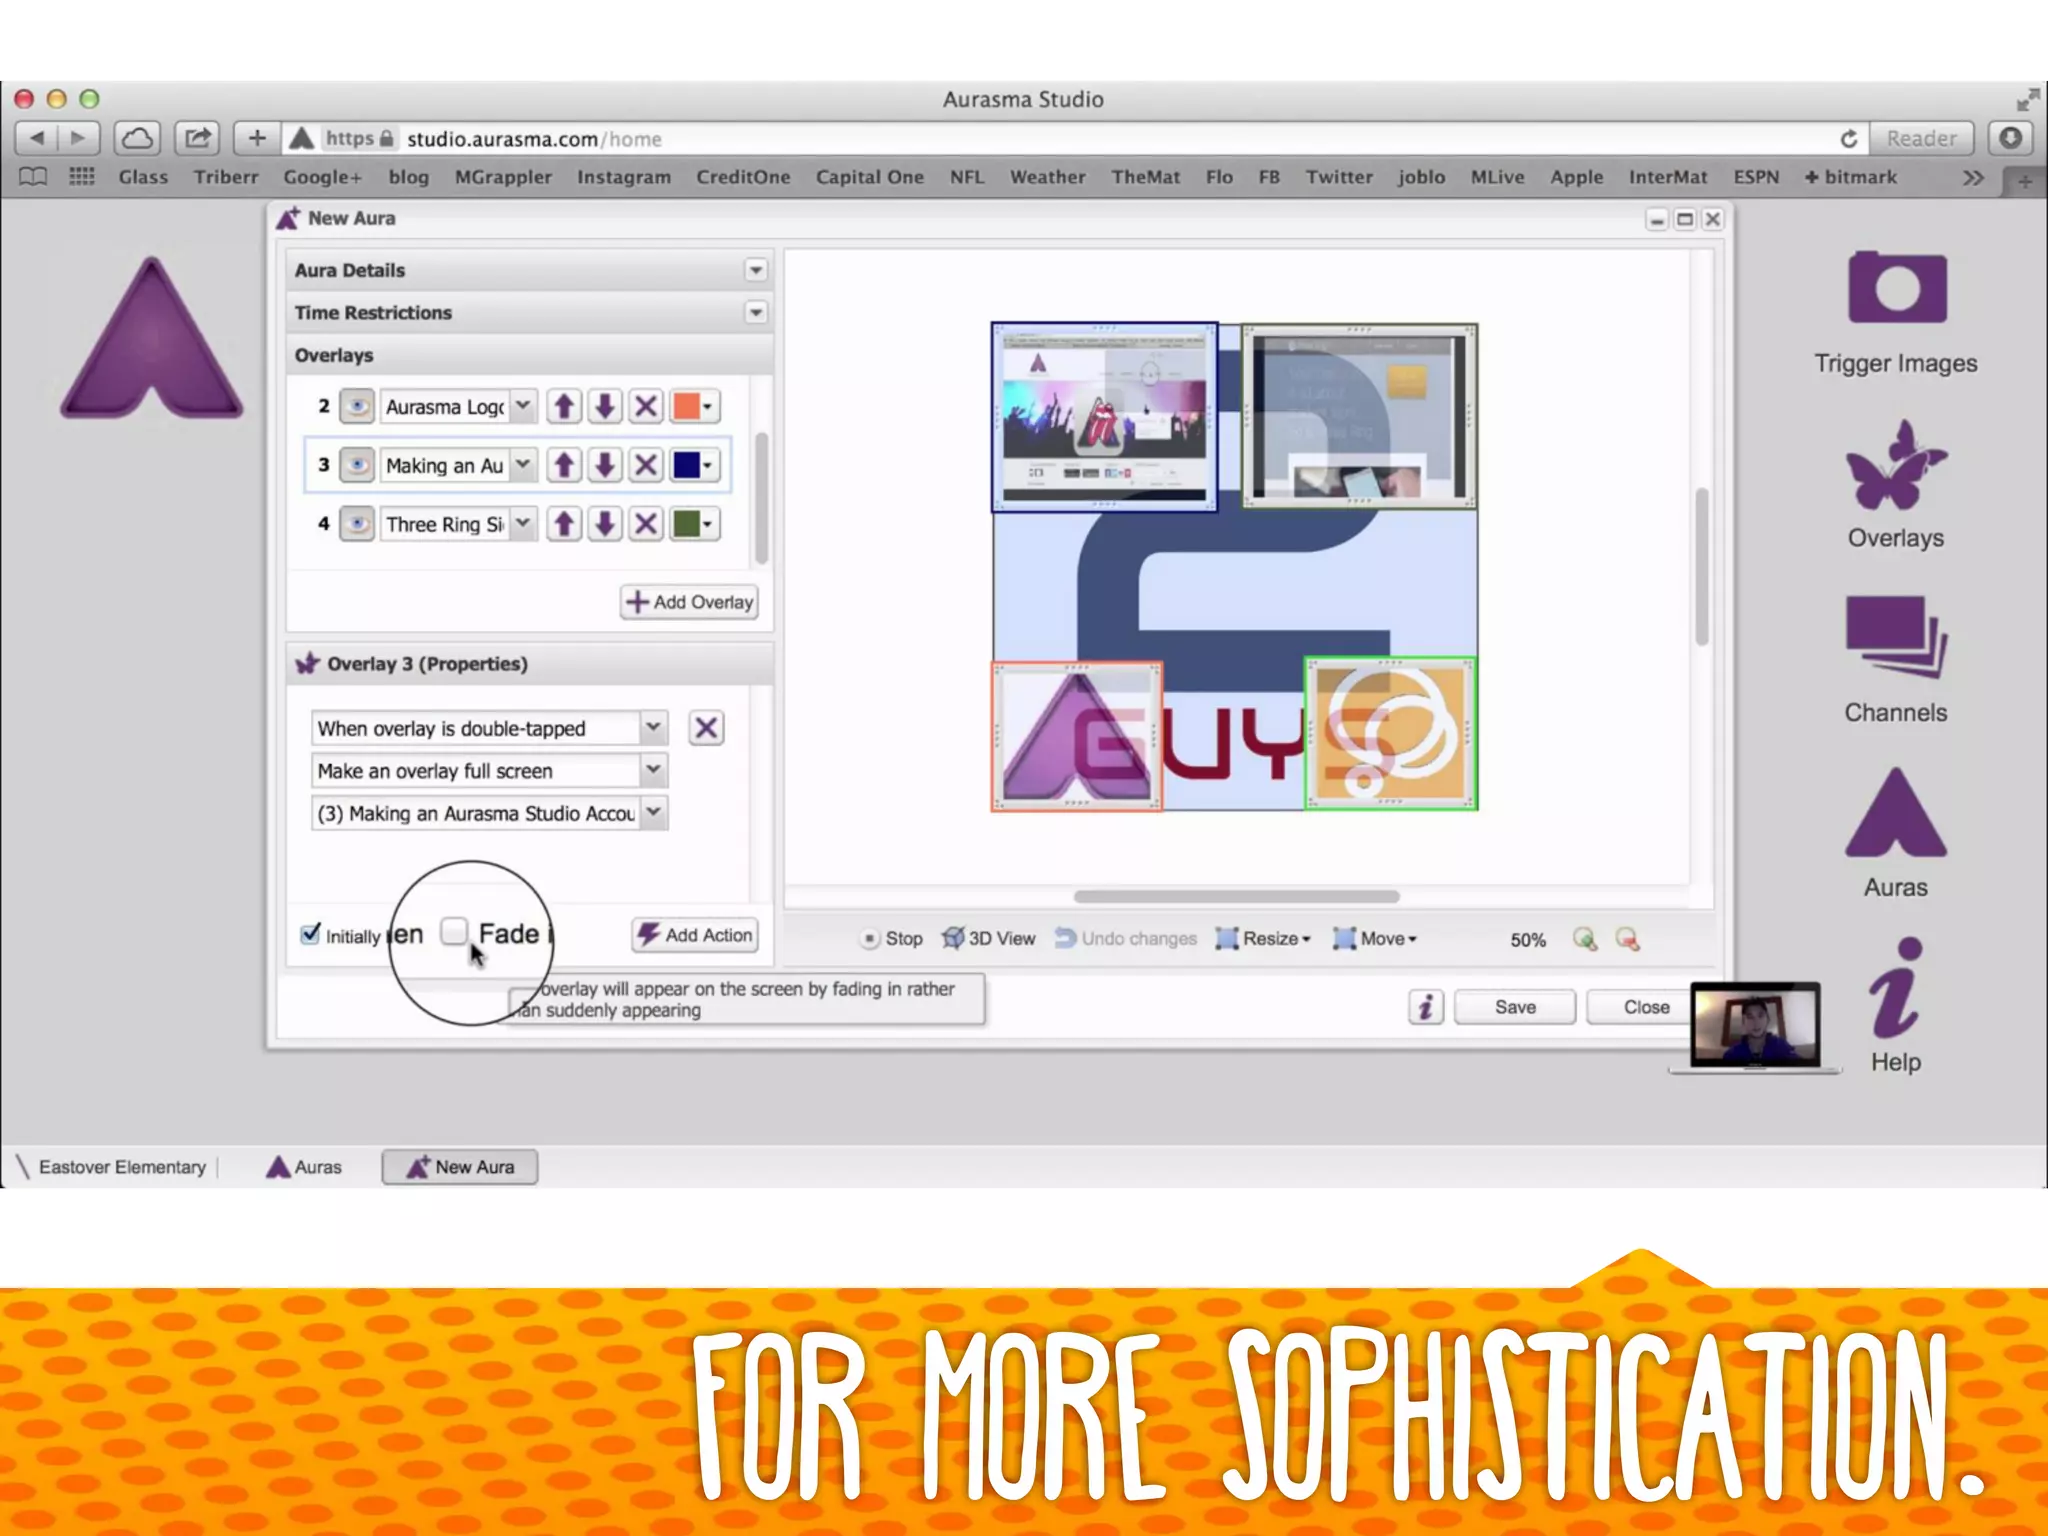Toggle visibility of overlay 2
The height and width of the screenshot is (1536, 2048).
pyautogui.click(x=357, y=407)
